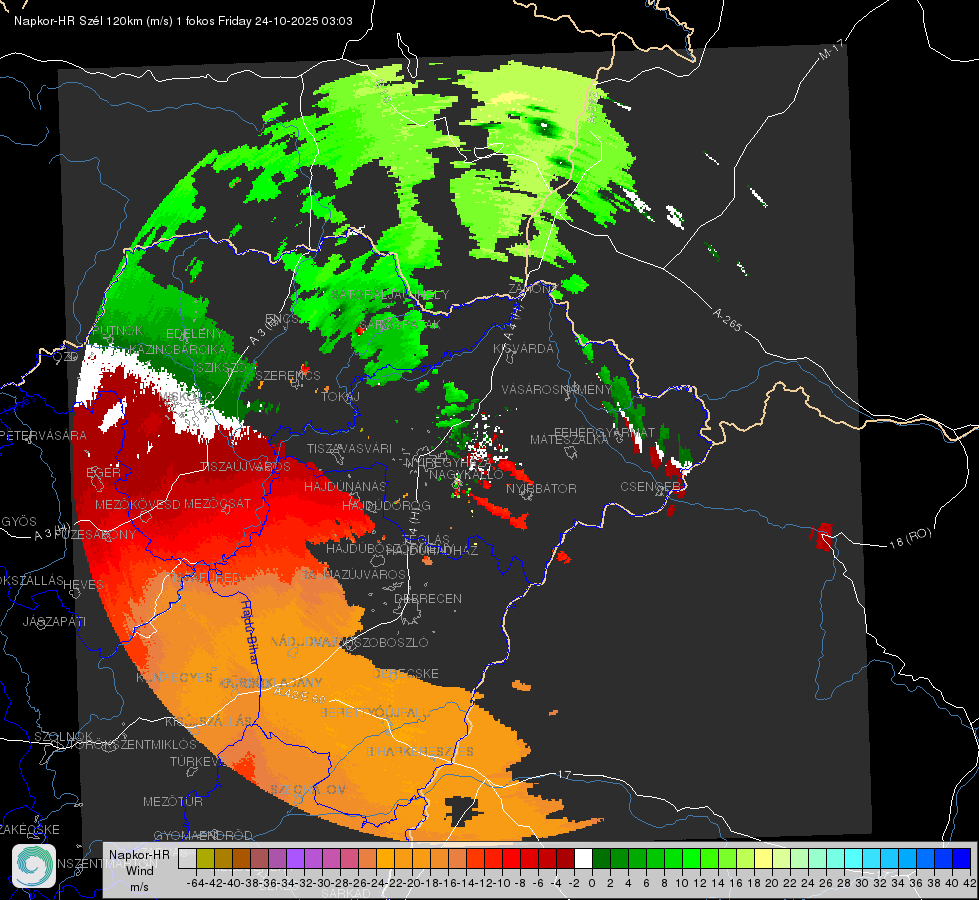The width and height of the screenshot is (979, 900).
Task: Click the M-17 road label
Action: coord(830,50)
